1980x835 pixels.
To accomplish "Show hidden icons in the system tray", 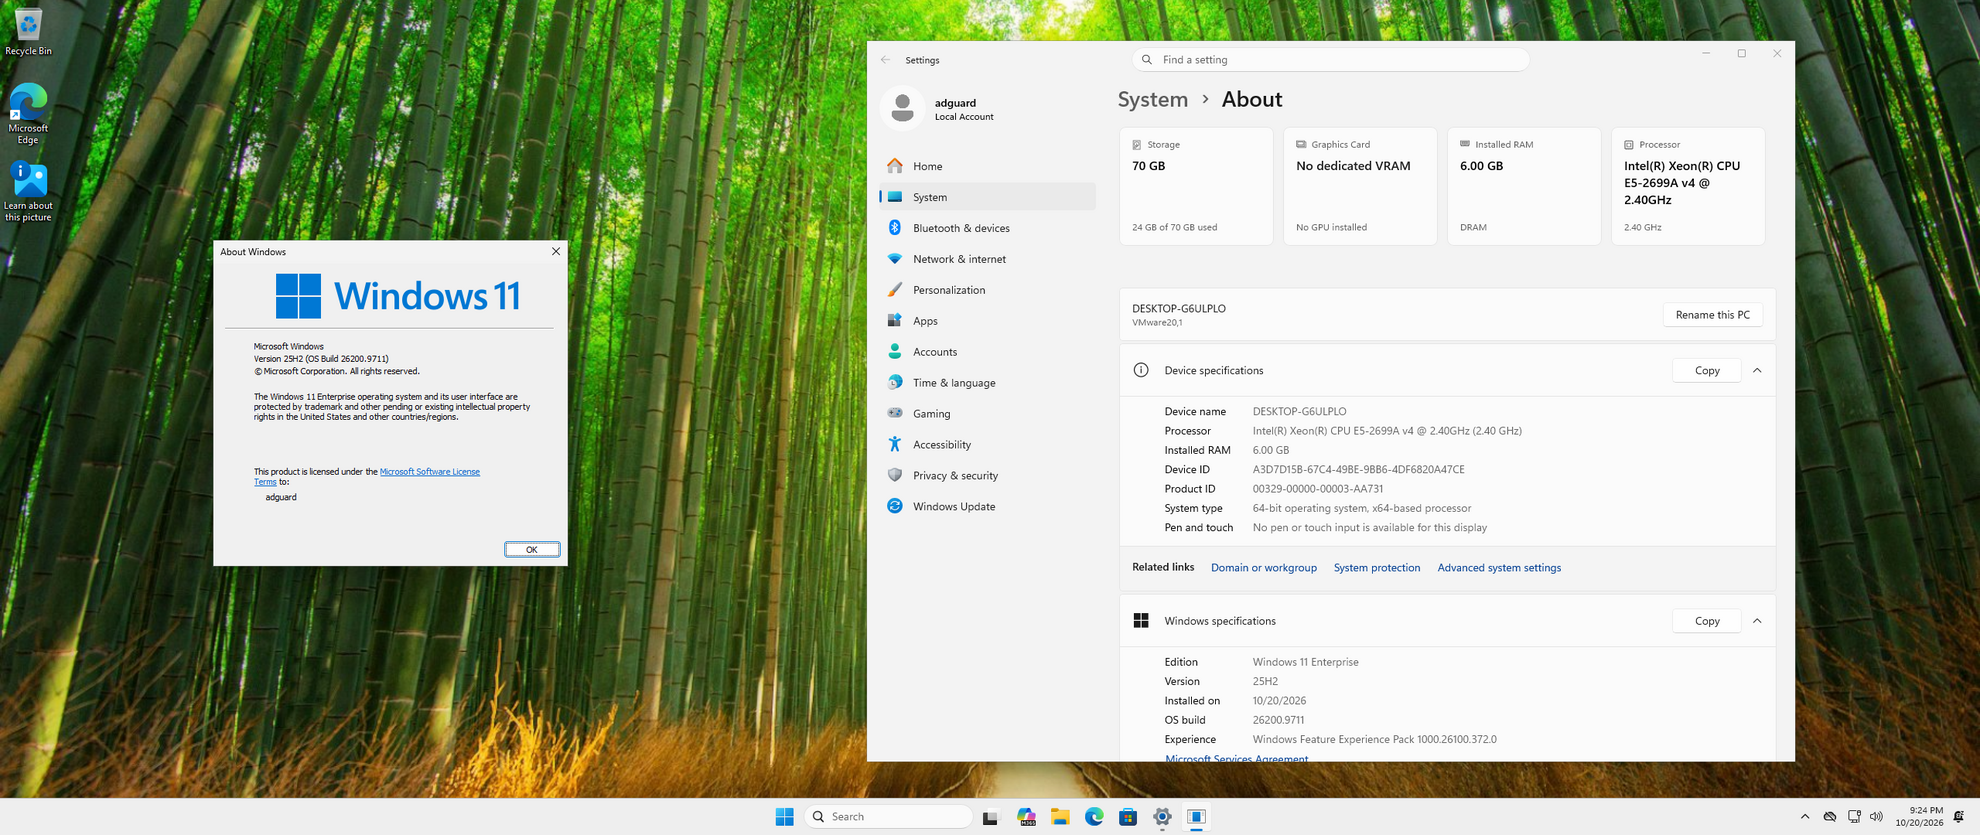I will [x=1805, y=817].
